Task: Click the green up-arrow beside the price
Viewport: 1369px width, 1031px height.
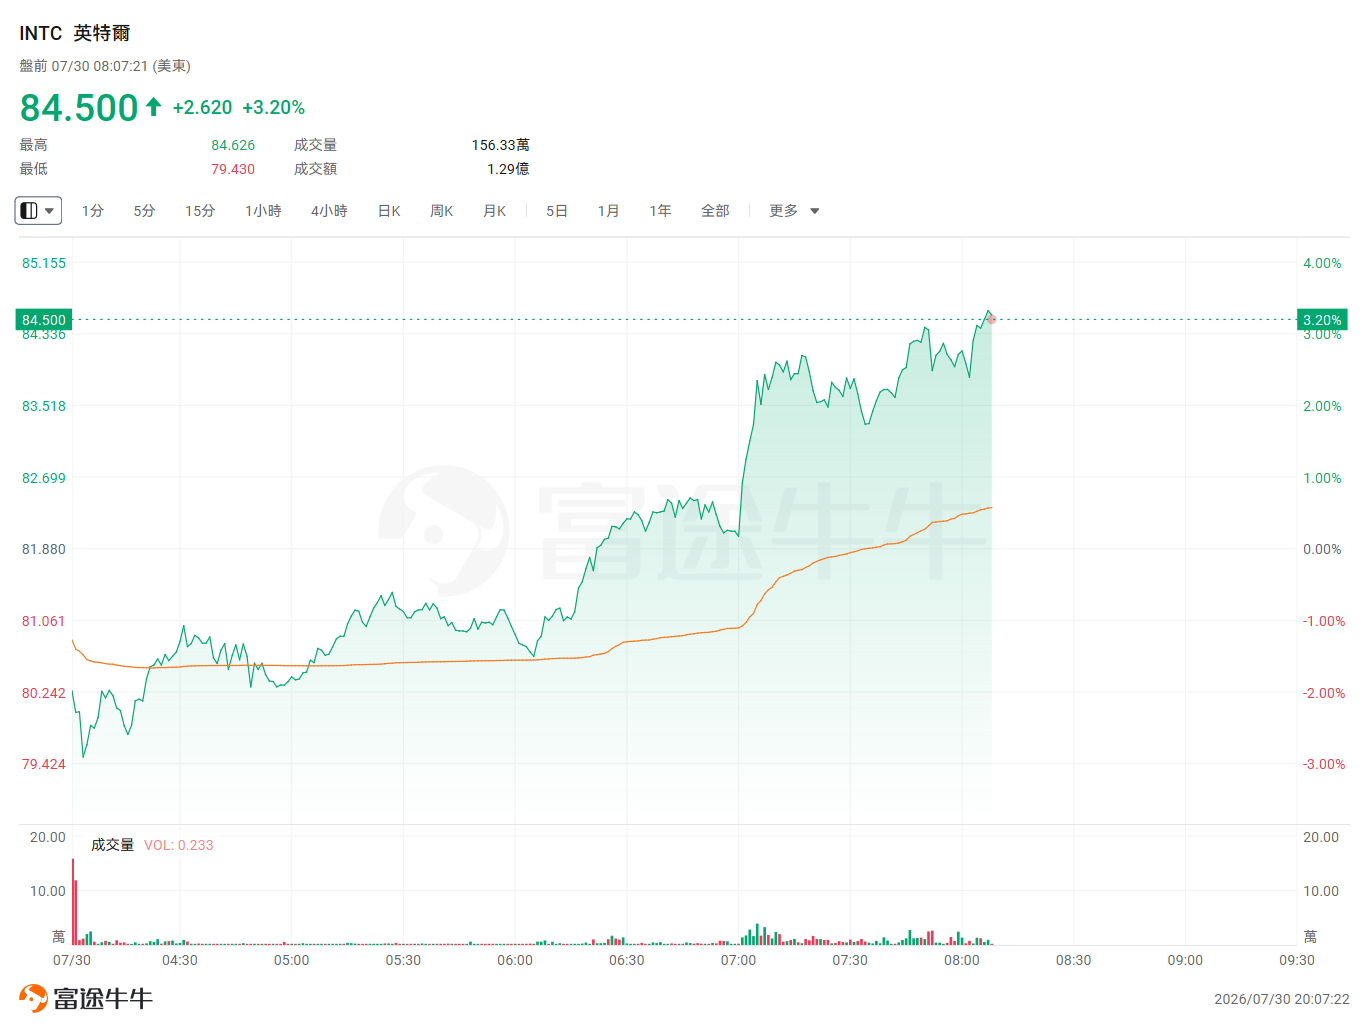Action: (153, 107)
